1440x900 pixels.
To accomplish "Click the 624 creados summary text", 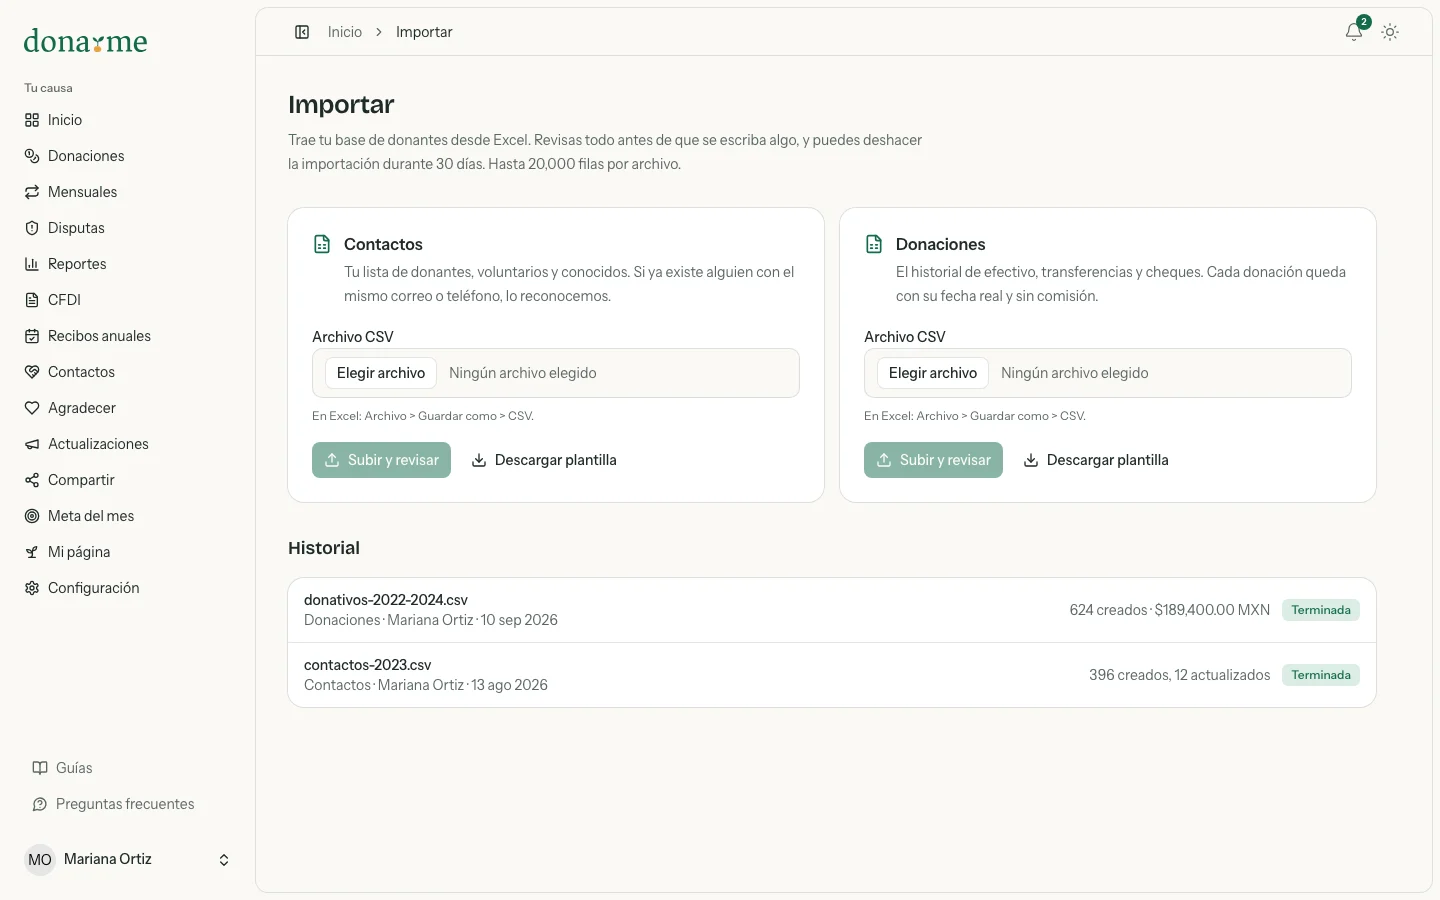I will tap(1170, 610).
